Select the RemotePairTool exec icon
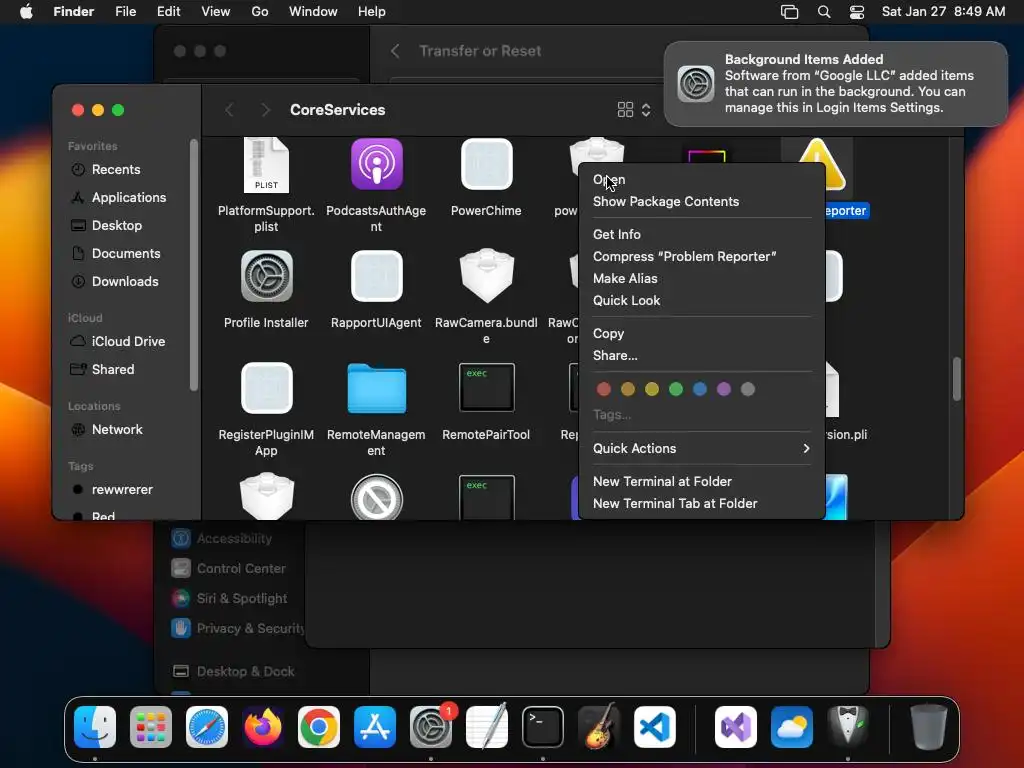Screen dimensions: 1024x768 coord(486,388)
